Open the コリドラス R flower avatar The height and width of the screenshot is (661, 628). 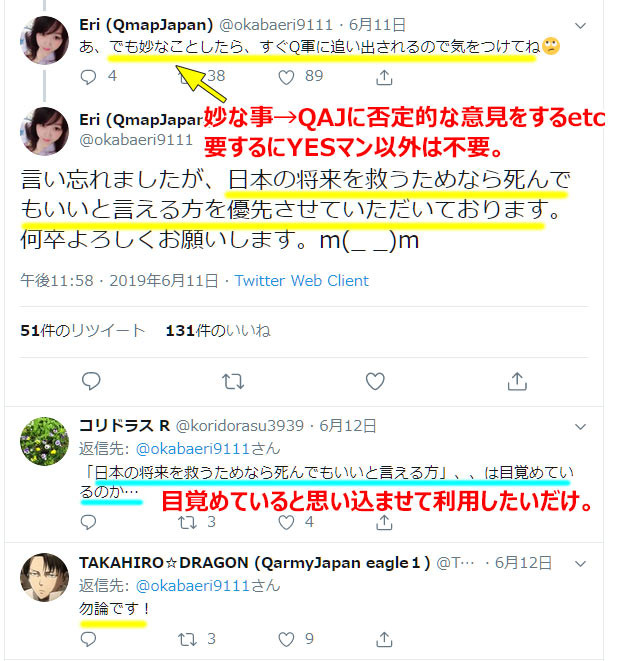tap(44, 441)
